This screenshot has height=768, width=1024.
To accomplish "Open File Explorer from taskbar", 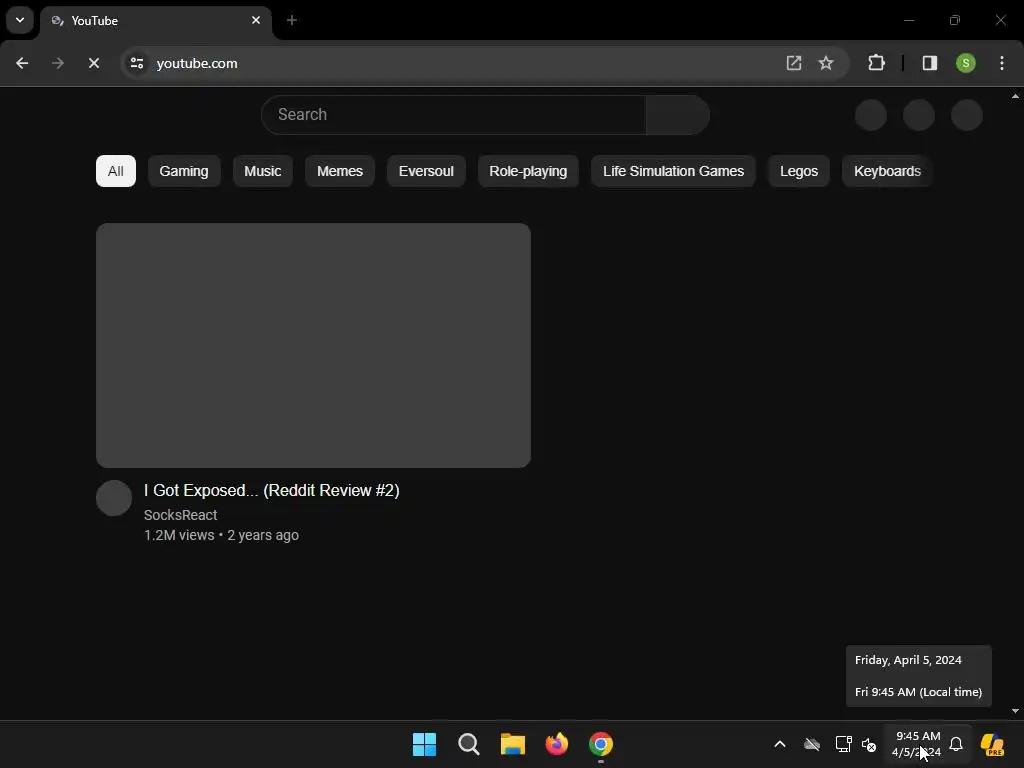I will (513, 744).
